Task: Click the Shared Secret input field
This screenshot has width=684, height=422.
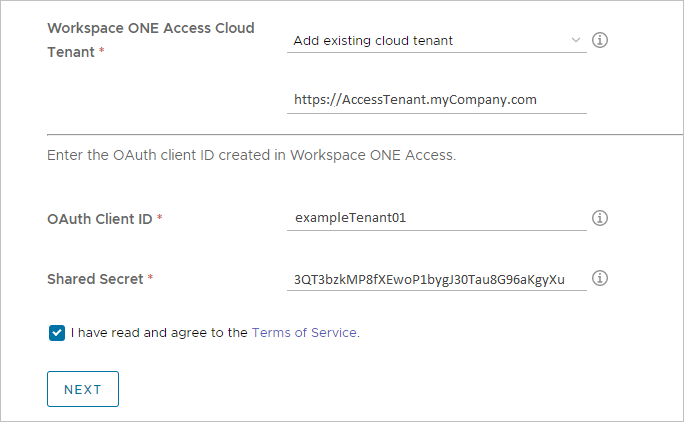Action: click(437, 279)
